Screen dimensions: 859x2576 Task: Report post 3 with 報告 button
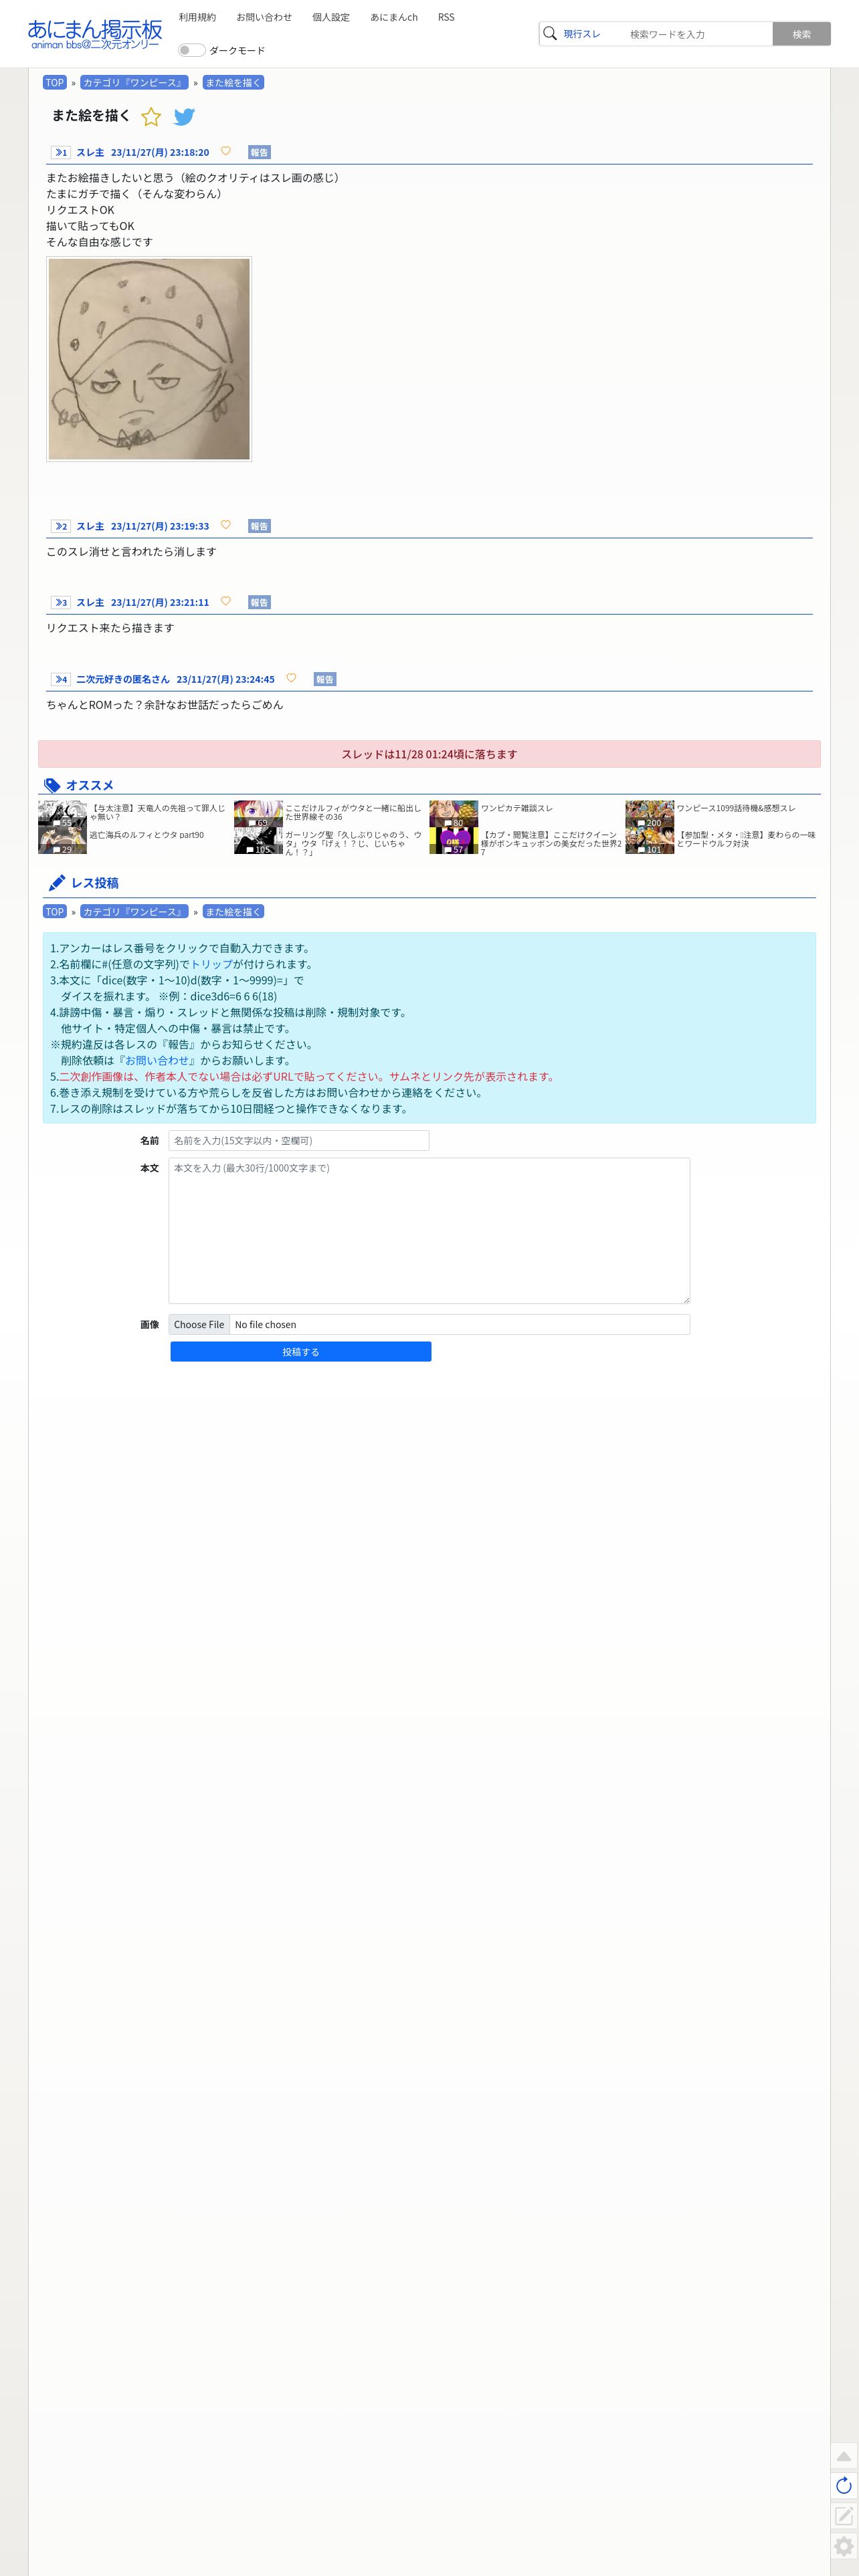[259, 602]
